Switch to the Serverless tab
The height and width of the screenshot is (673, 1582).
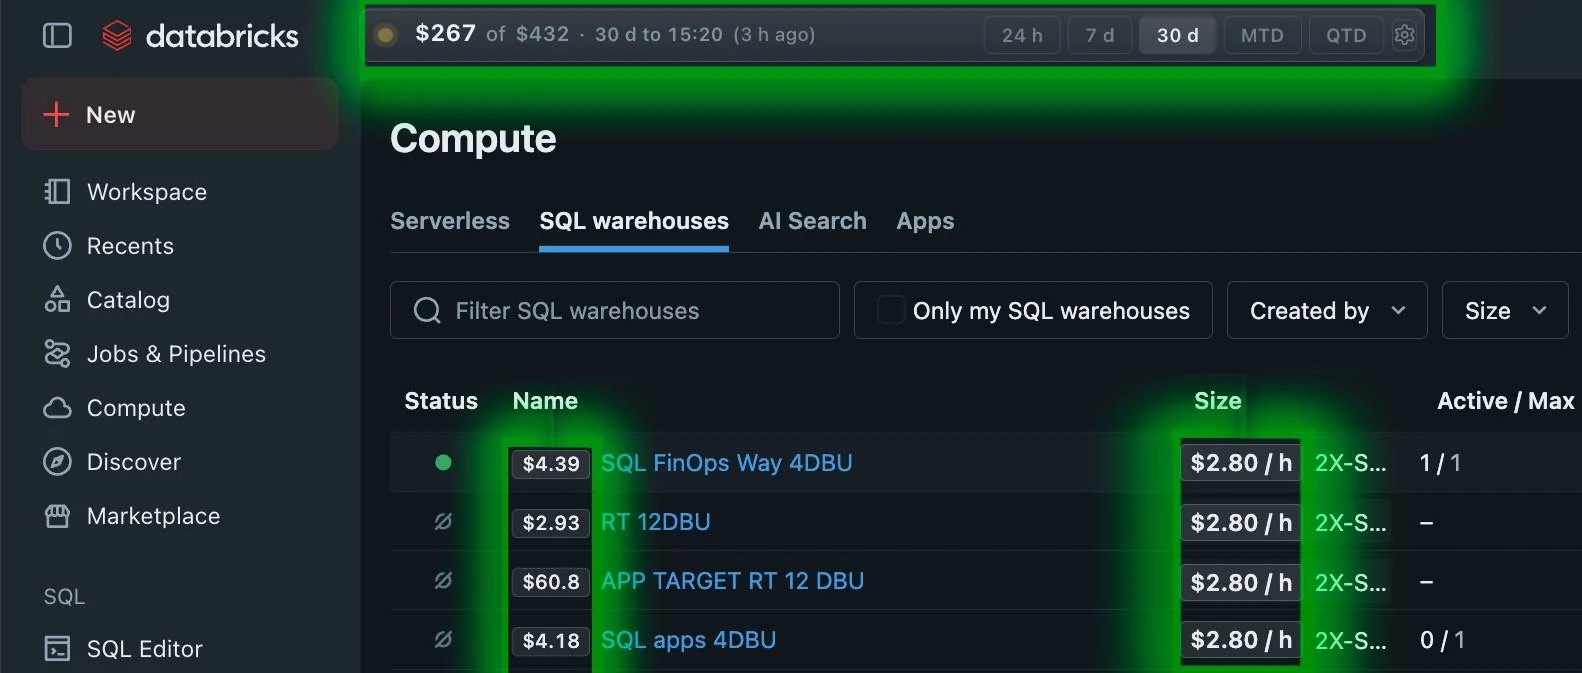[x=450, y=221]
